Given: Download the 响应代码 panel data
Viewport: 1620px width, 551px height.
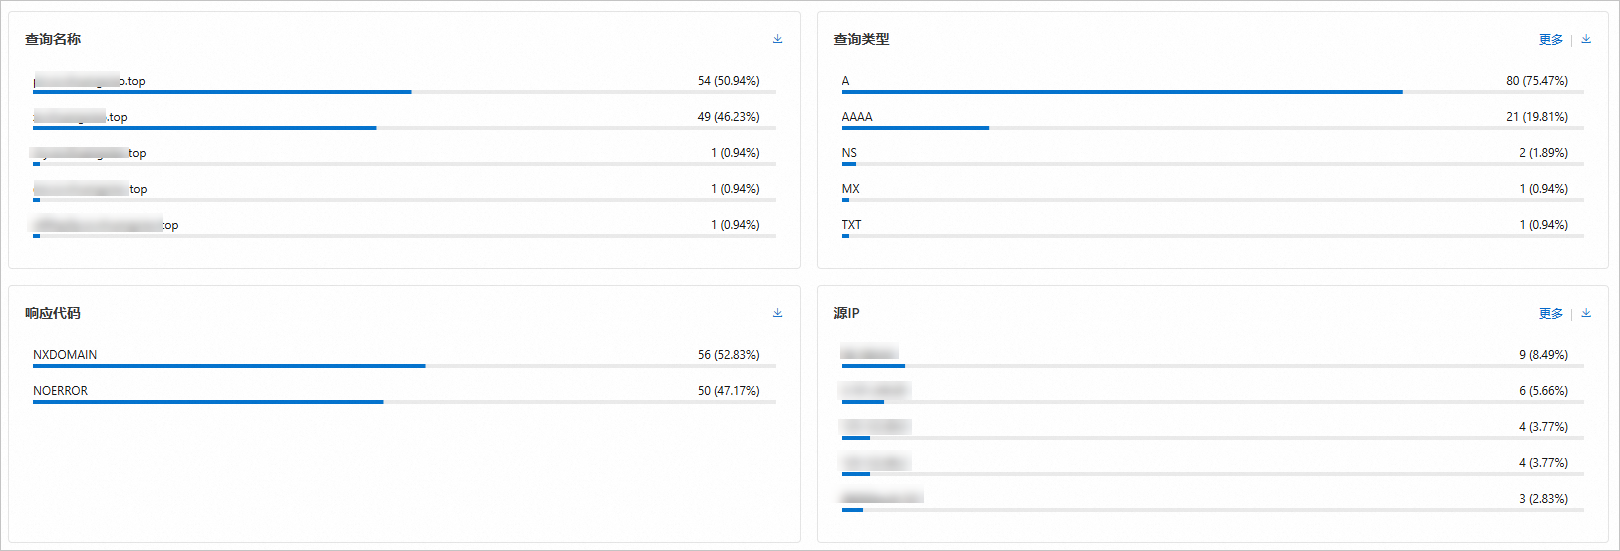Looking at the screenshot, I should point(777,313).
